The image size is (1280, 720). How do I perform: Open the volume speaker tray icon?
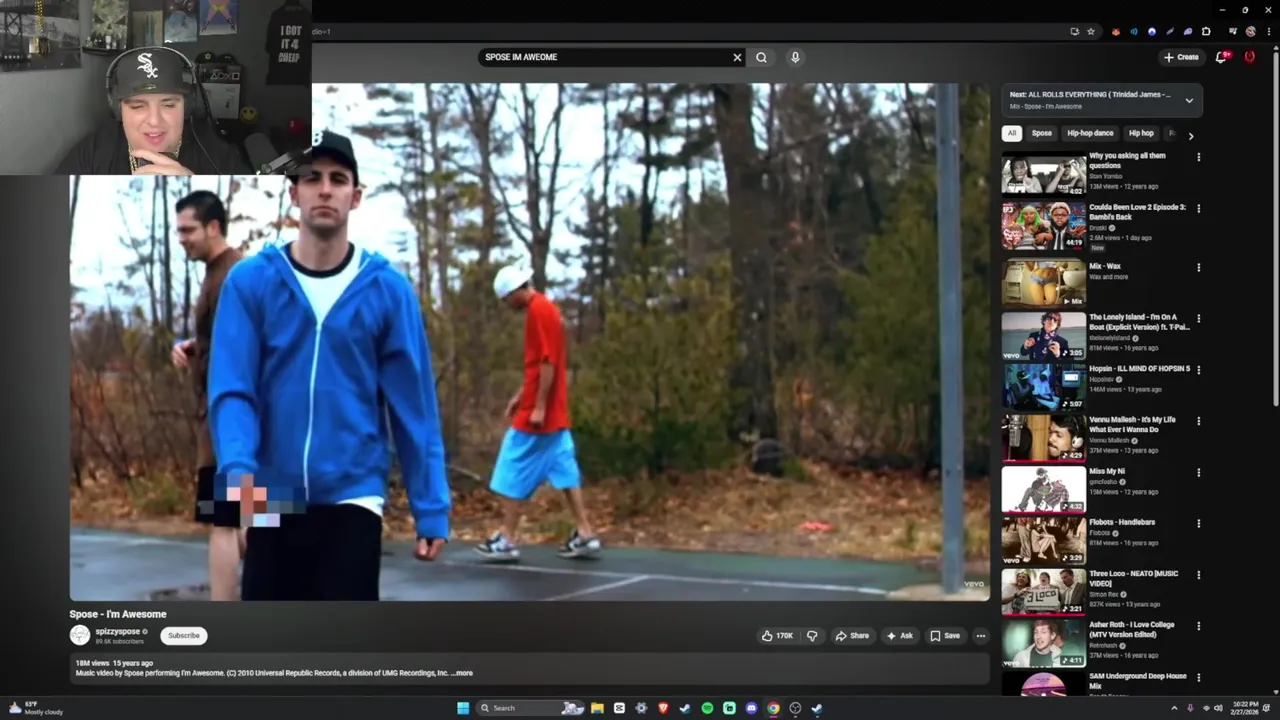click(x=1220, y=708)
